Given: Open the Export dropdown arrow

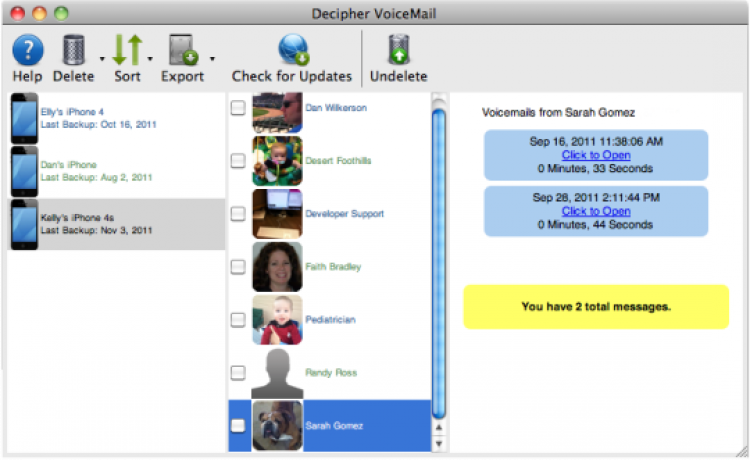Looking at the screenshot, I should 212,59.
